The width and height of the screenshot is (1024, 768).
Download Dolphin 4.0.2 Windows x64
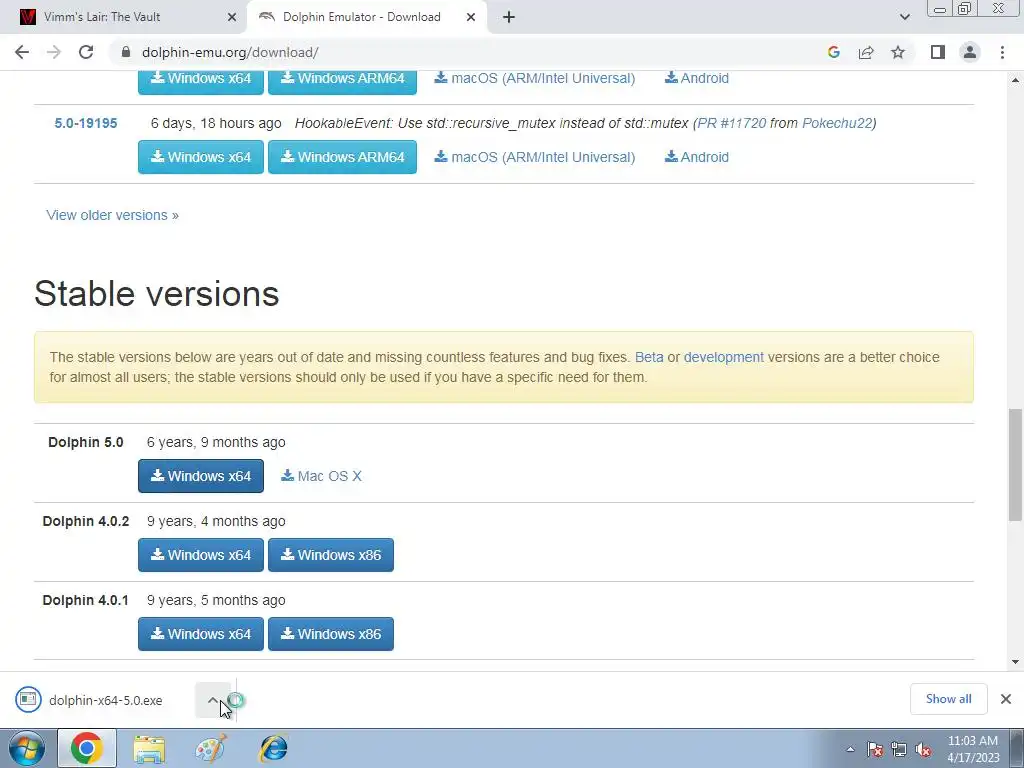coord(200,555)
